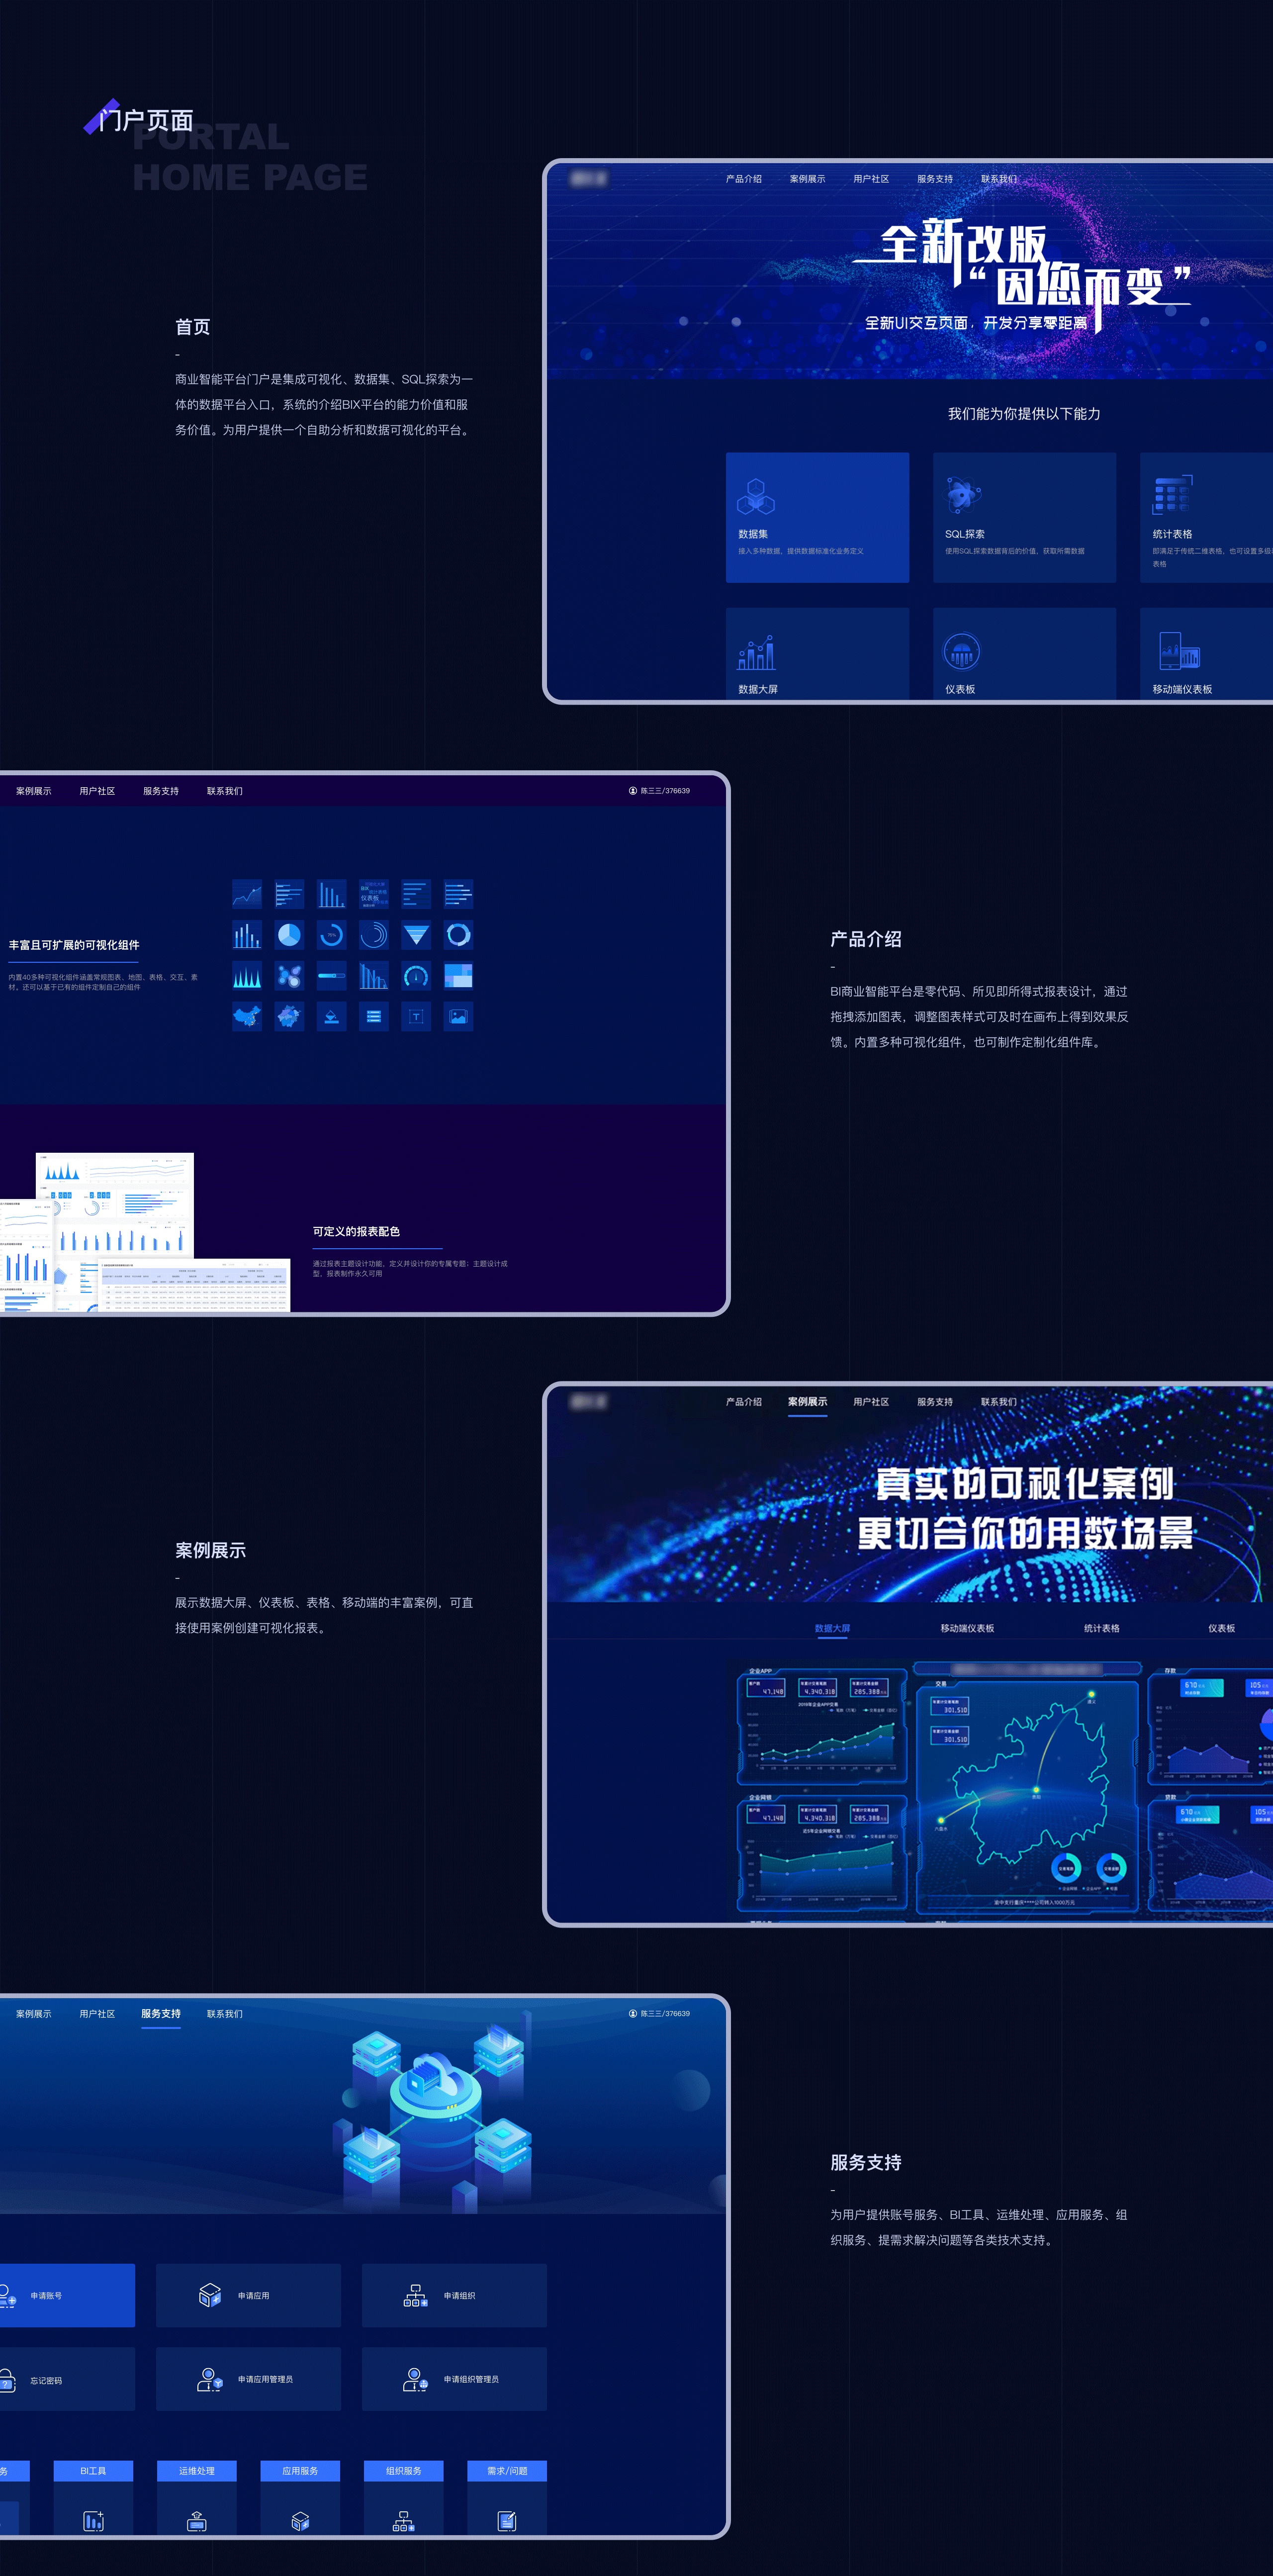Select the gauge dial component icon
Screen dimensions: 1273x2576
[416, 976]
